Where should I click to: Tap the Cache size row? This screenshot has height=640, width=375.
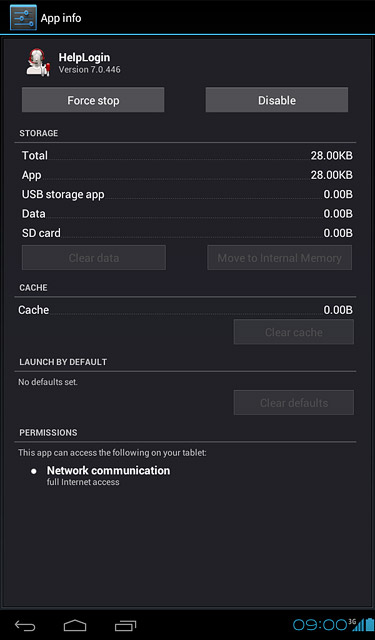tap(186, 310)
